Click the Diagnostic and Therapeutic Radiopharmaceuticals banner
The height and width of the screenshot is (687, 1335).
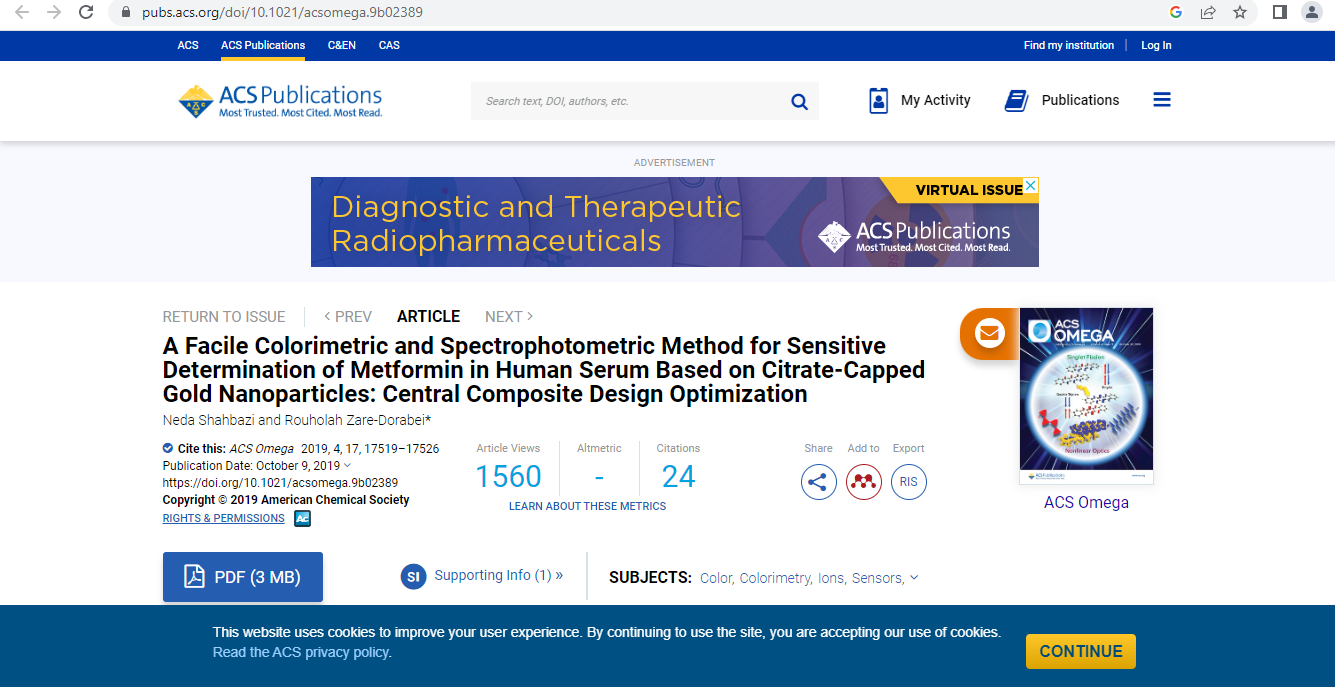[x=675, y=222]
